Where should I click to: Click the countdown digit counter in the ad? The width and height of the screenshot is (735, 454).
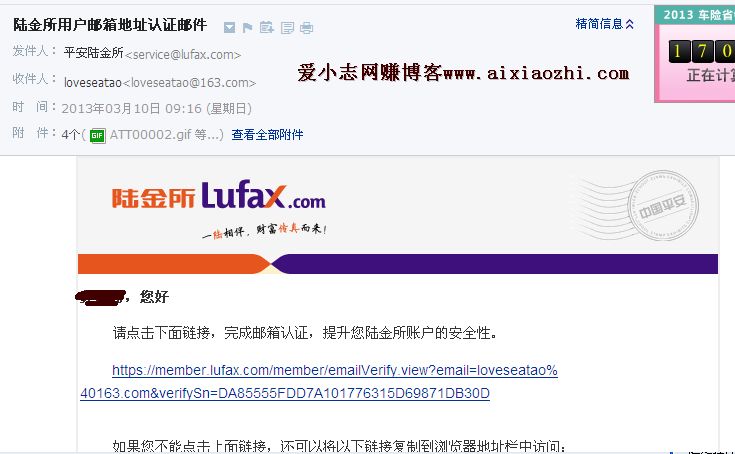click(701, 51)
